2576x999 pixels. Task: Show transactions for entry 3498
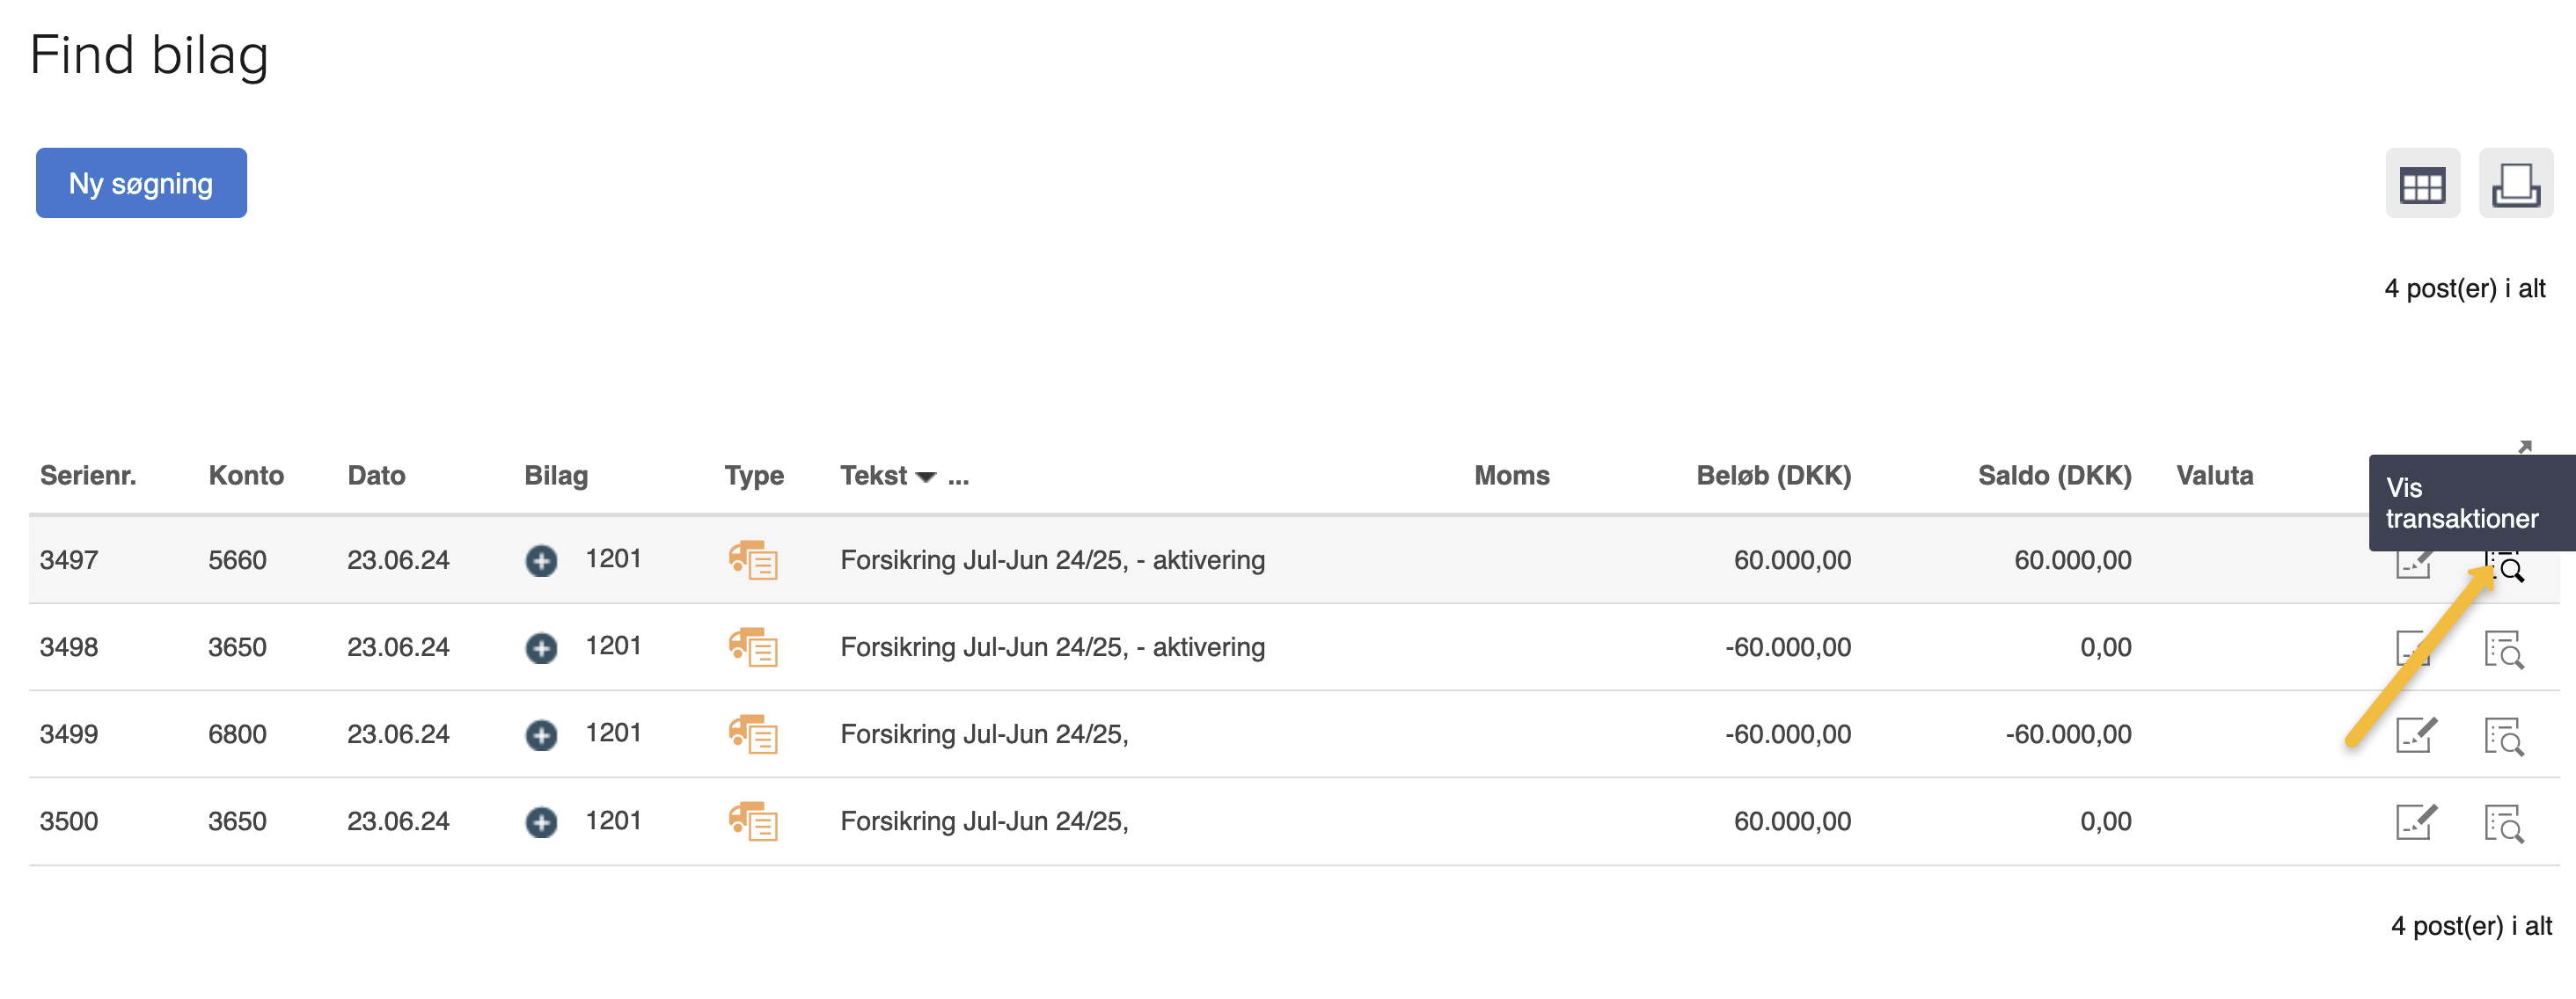pos(2503,649)
